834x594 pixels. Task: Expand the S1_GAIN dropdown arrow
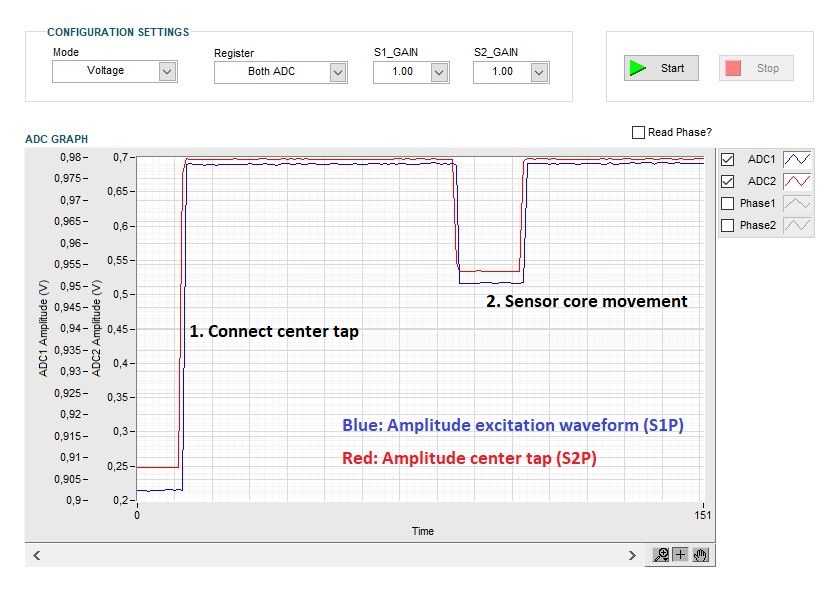click(x=439, y=72)
